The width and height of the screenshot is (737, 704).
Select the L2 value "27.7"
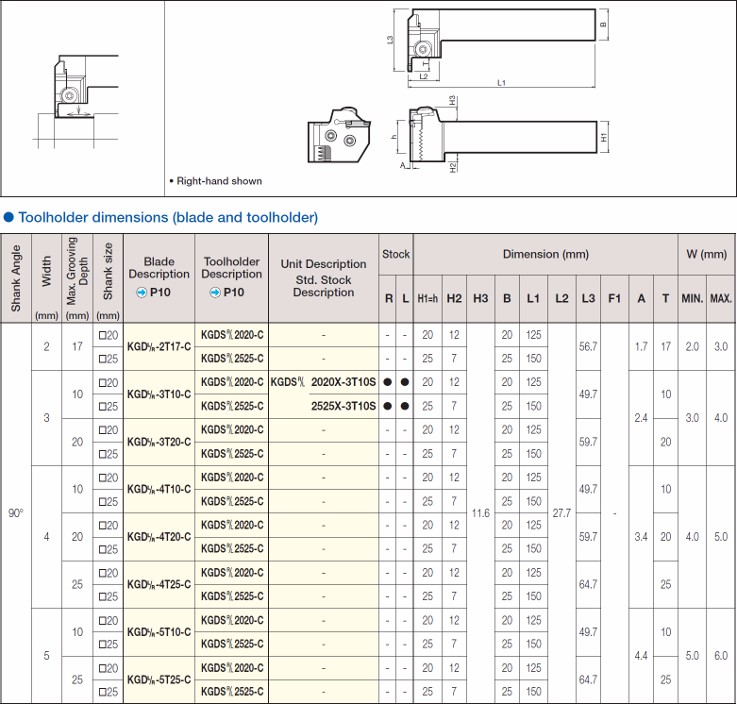point(562,513)
